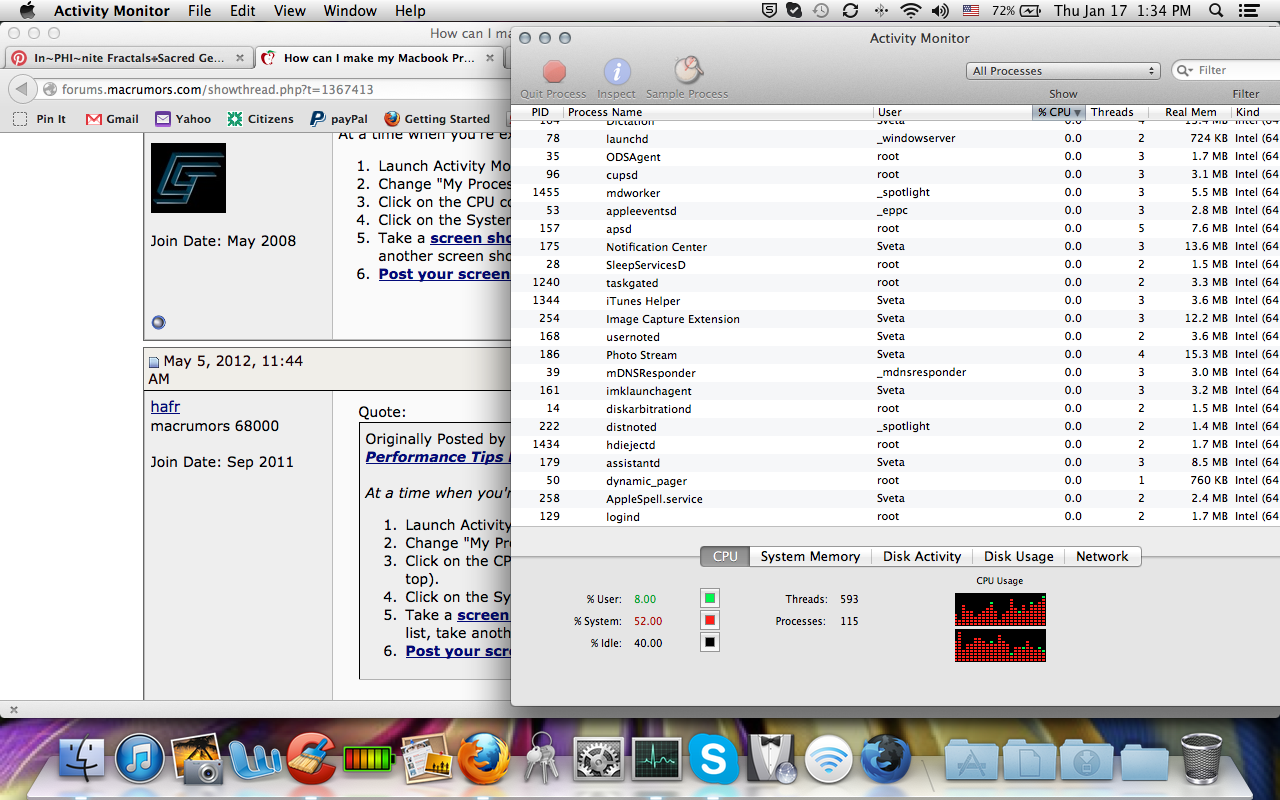Sort by the Process Name column header

click(x=718, y=112)
